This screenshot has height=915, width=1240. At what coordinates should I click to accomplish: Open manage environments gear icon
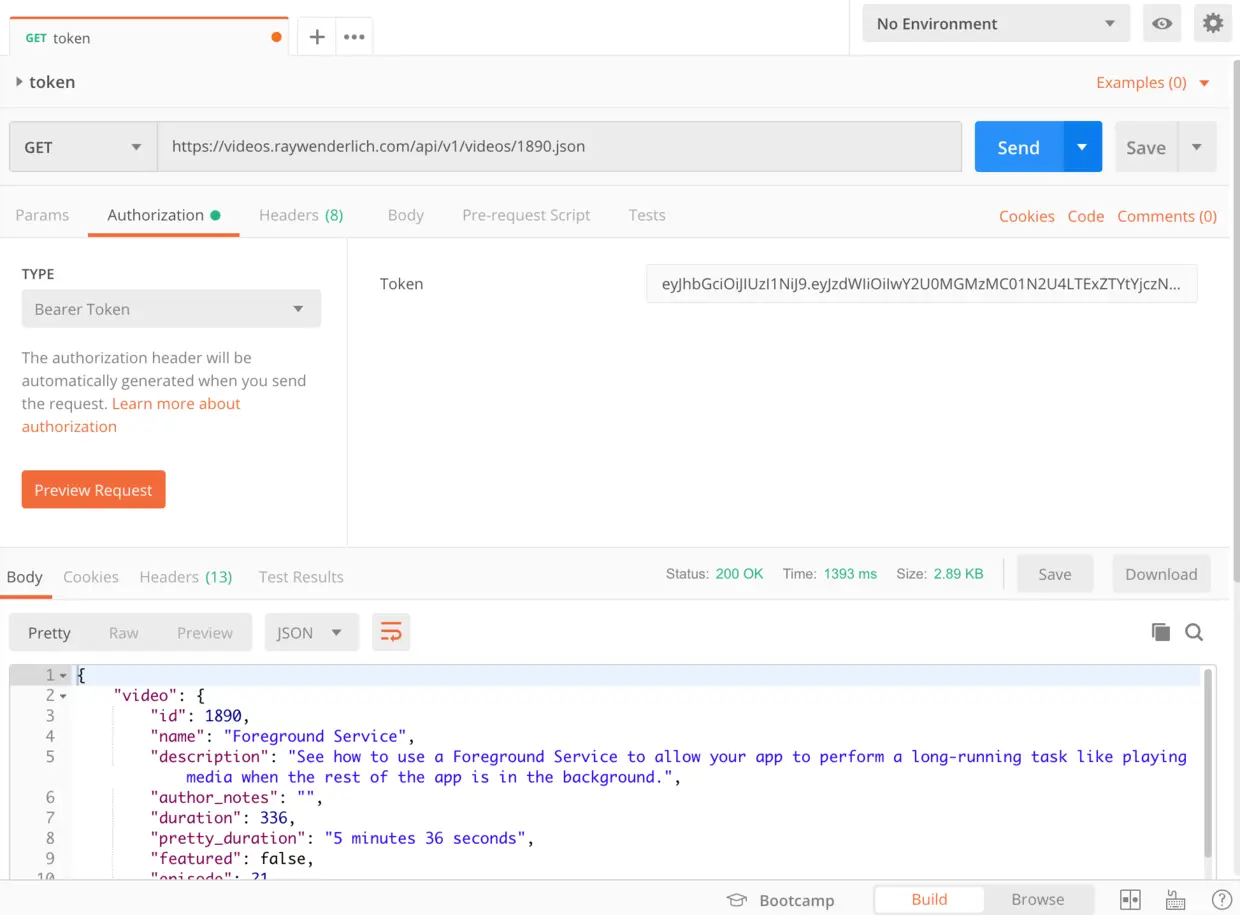[x=1213, y=23]
